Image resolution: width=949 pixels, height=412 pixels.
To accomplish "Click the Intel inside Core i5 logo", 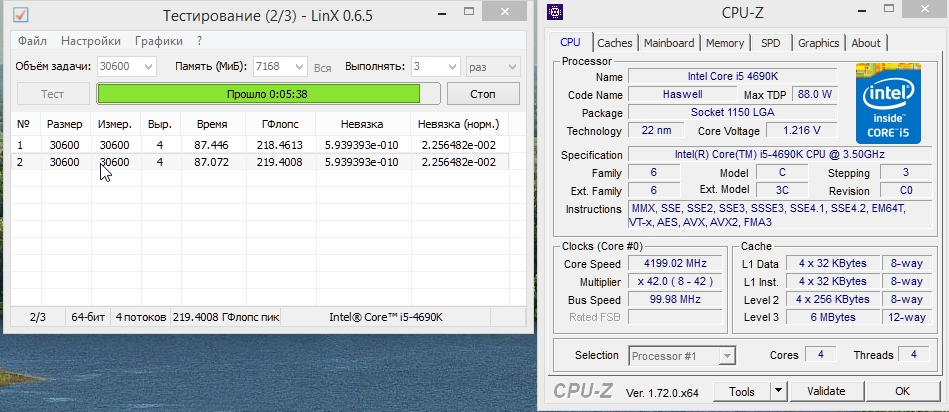I will coord(886,102).
